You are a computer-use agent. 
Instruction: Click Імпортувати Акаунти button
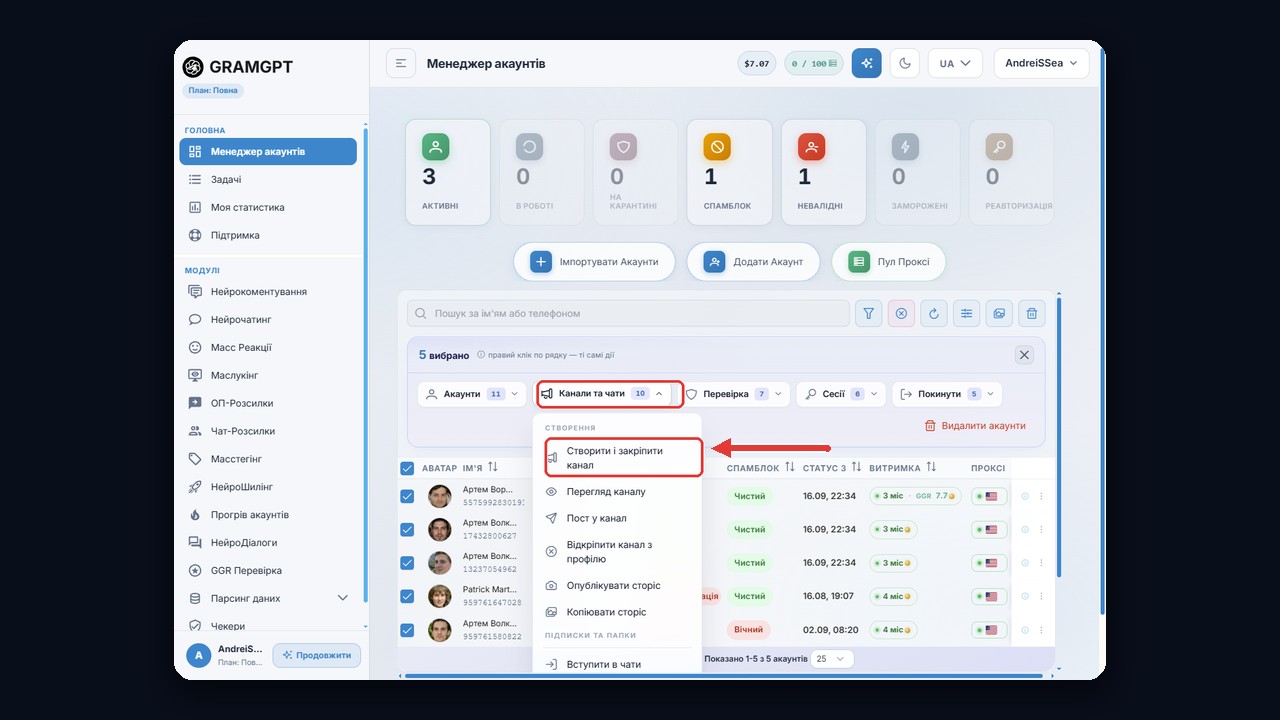tap(594, 262)
